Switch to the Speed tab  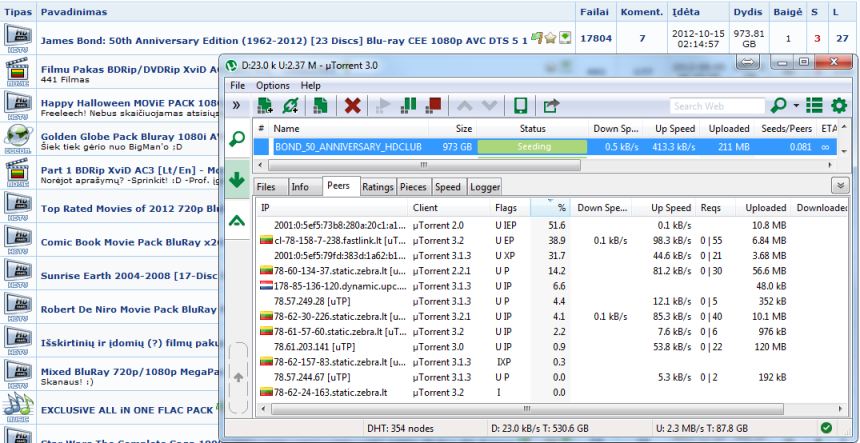(448, 186)
